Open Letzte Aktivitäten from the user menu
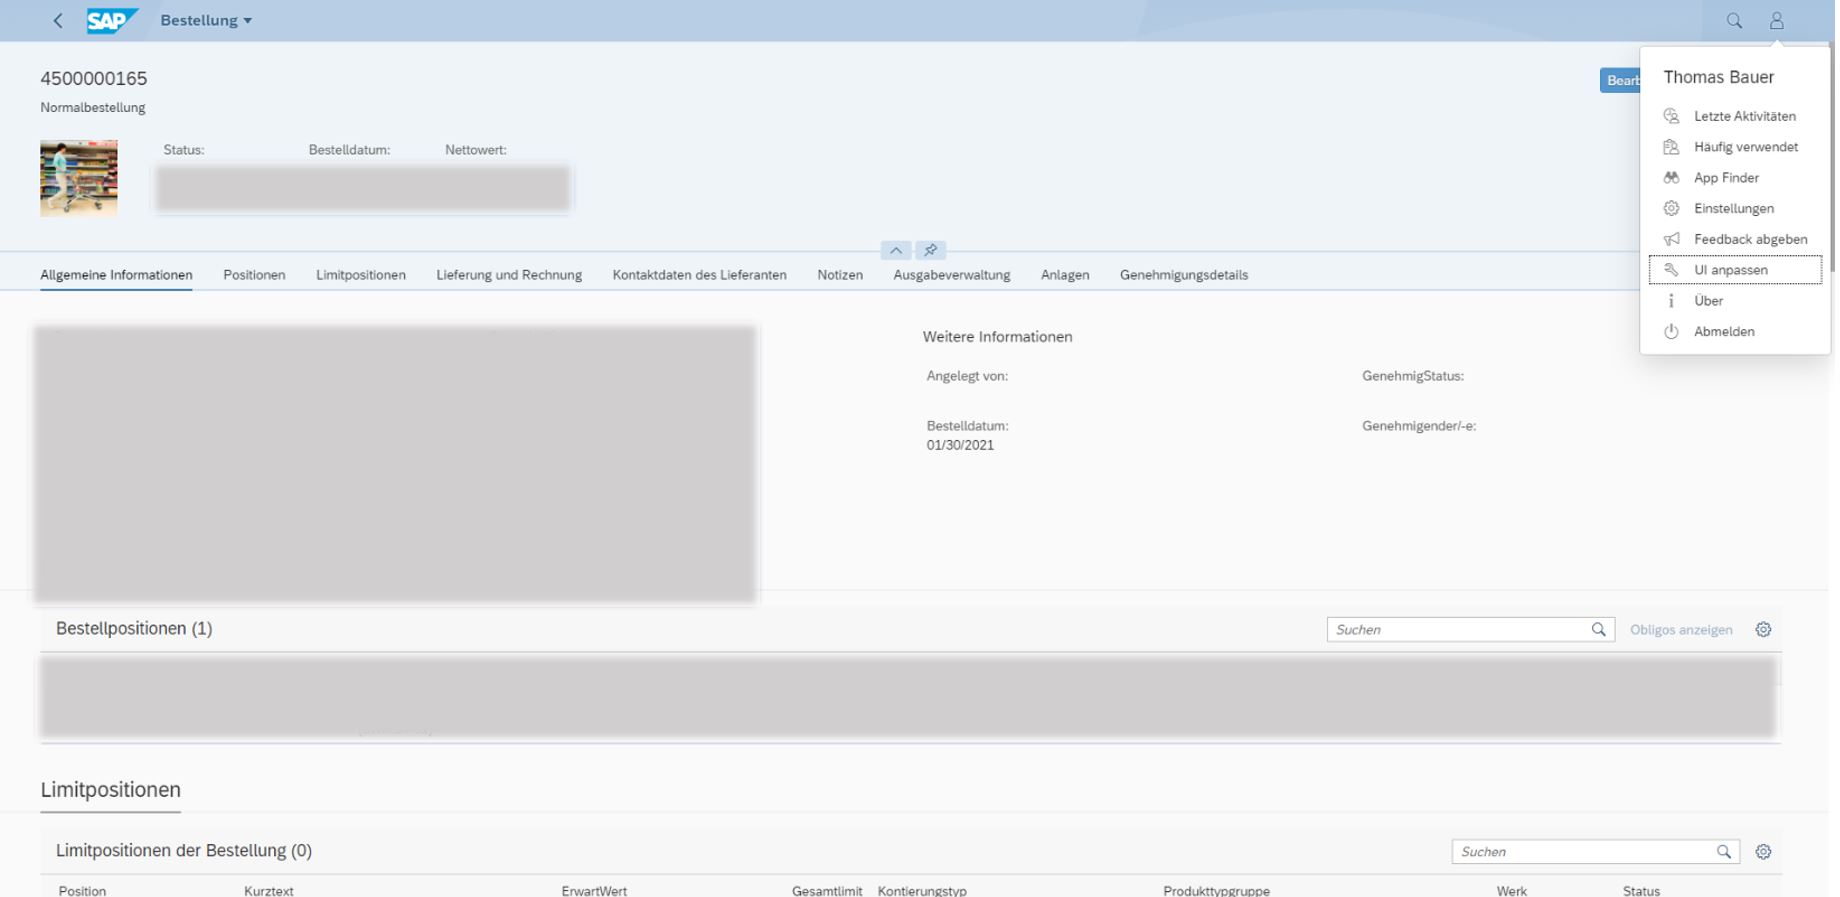1840x897 pixels. [x=1735, y=116]
